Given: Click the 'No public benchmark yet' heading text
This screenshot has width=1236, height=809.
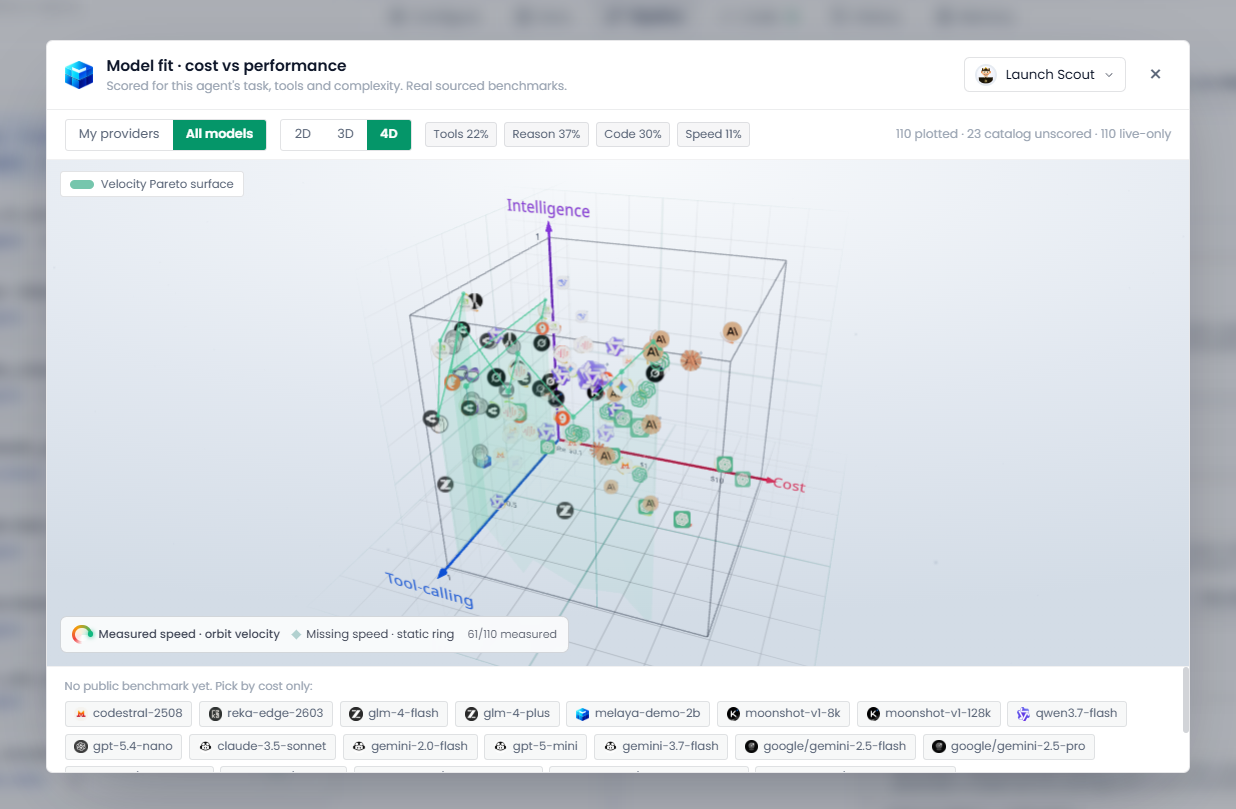Looking at the screenshot, I should point(188,686).
